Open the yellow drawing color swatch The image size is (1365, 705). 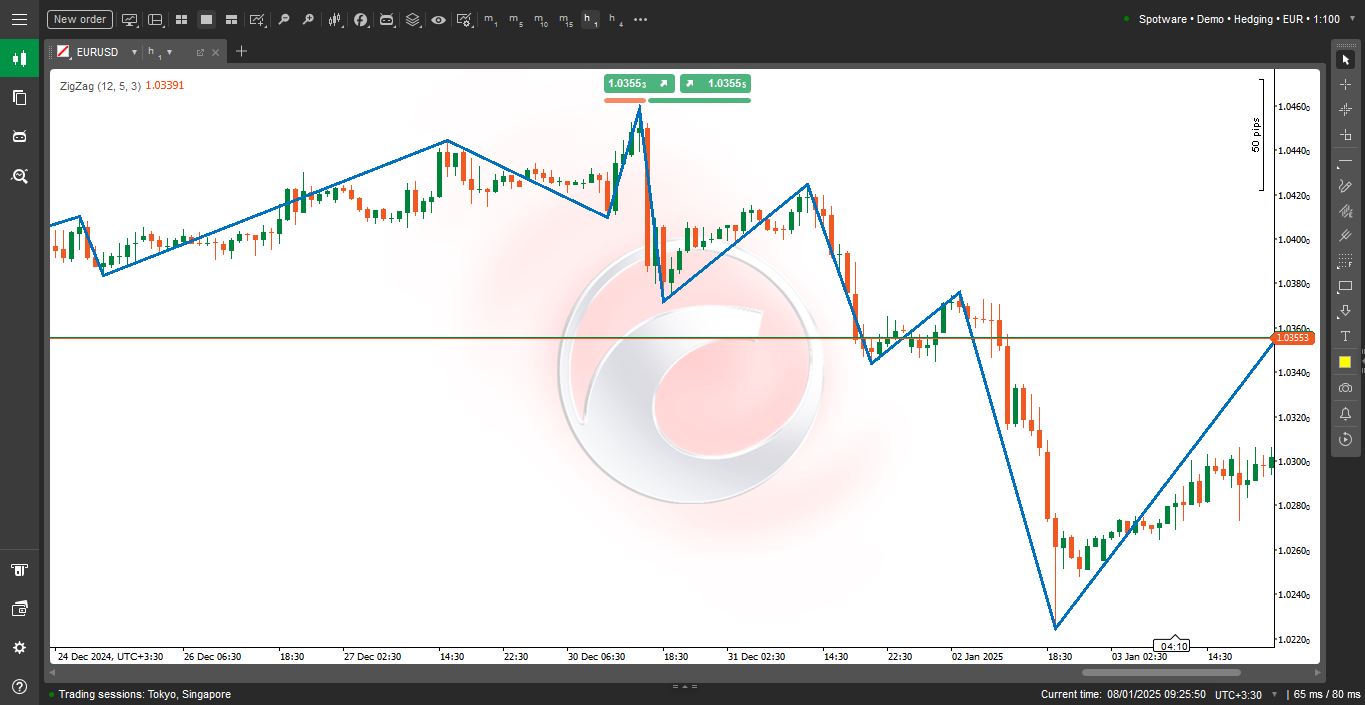pyautogui.click(x=1345, y=362)
